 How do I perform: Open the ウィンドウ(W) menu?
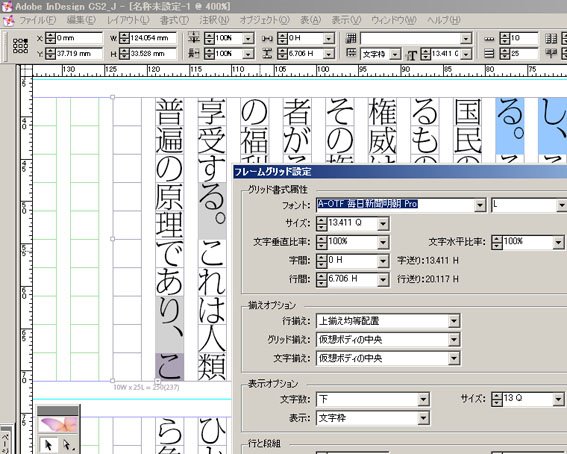394,20
